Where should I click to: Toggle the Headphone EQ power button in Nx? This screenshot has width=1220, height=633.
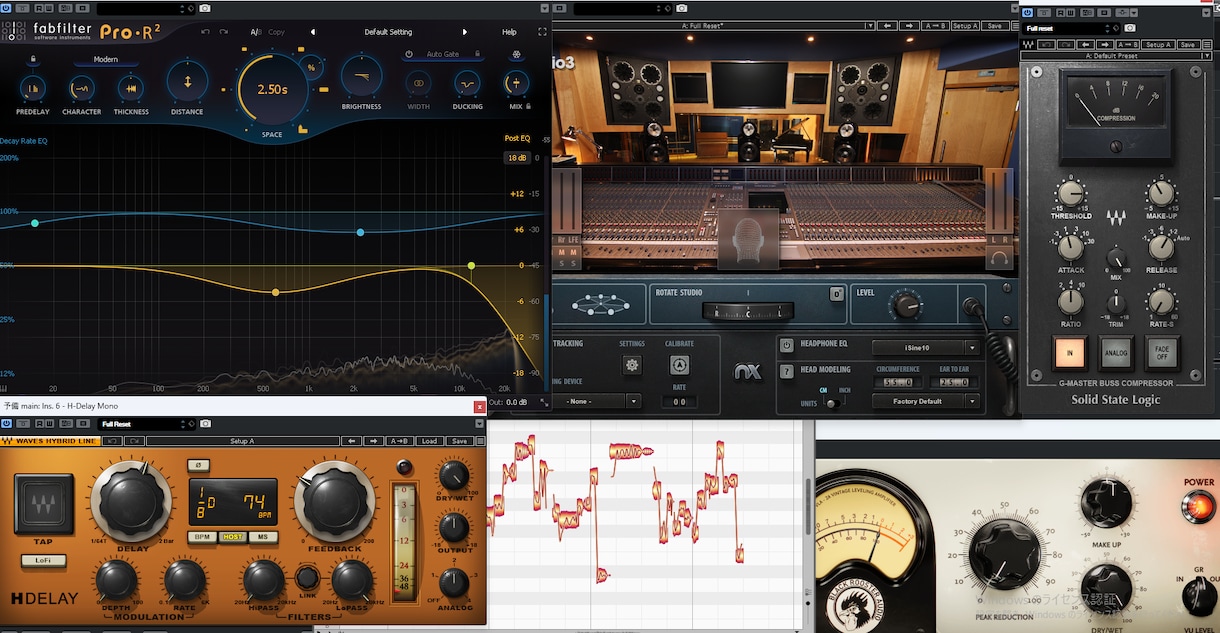[787, 346]
